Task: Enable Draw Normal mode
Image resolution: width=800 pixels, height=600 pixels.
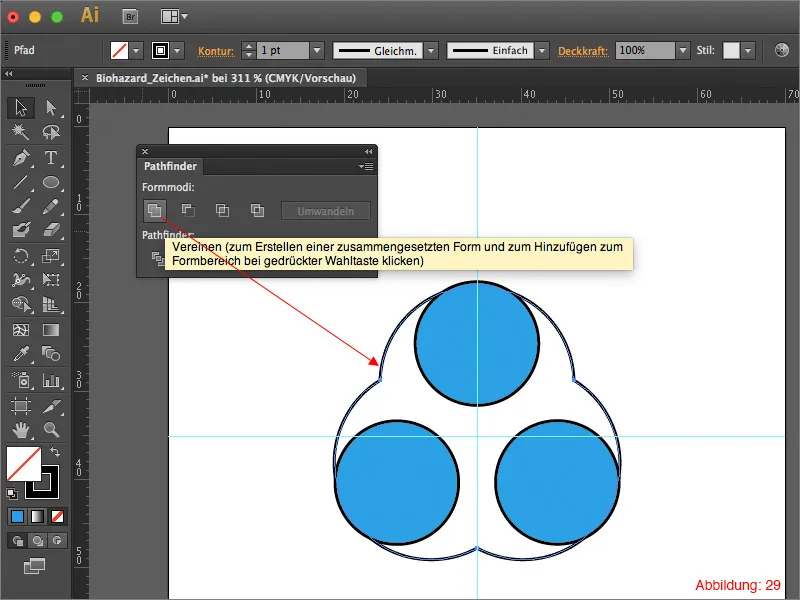Action: [x=17, y=540]
